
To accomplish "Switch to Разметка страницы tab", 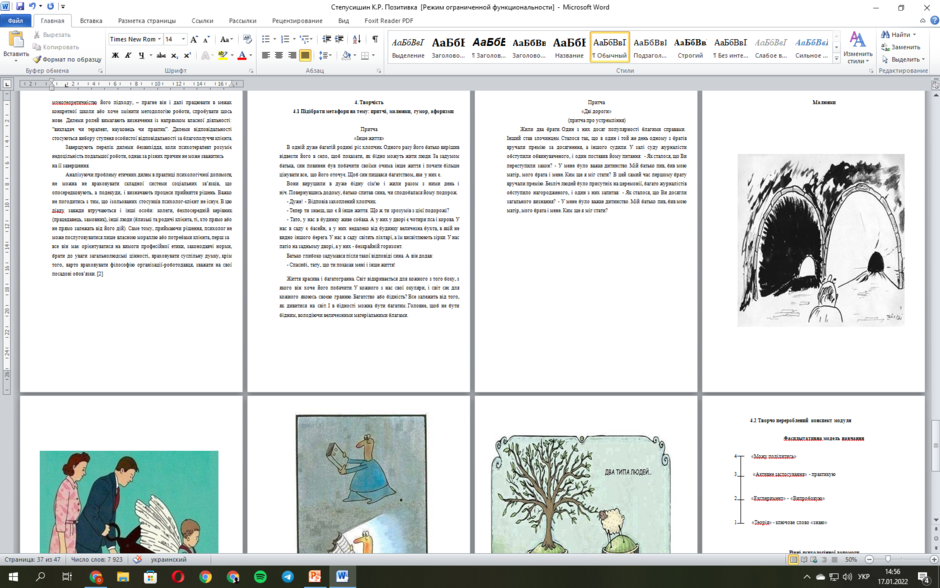I will tap(147, 20).
